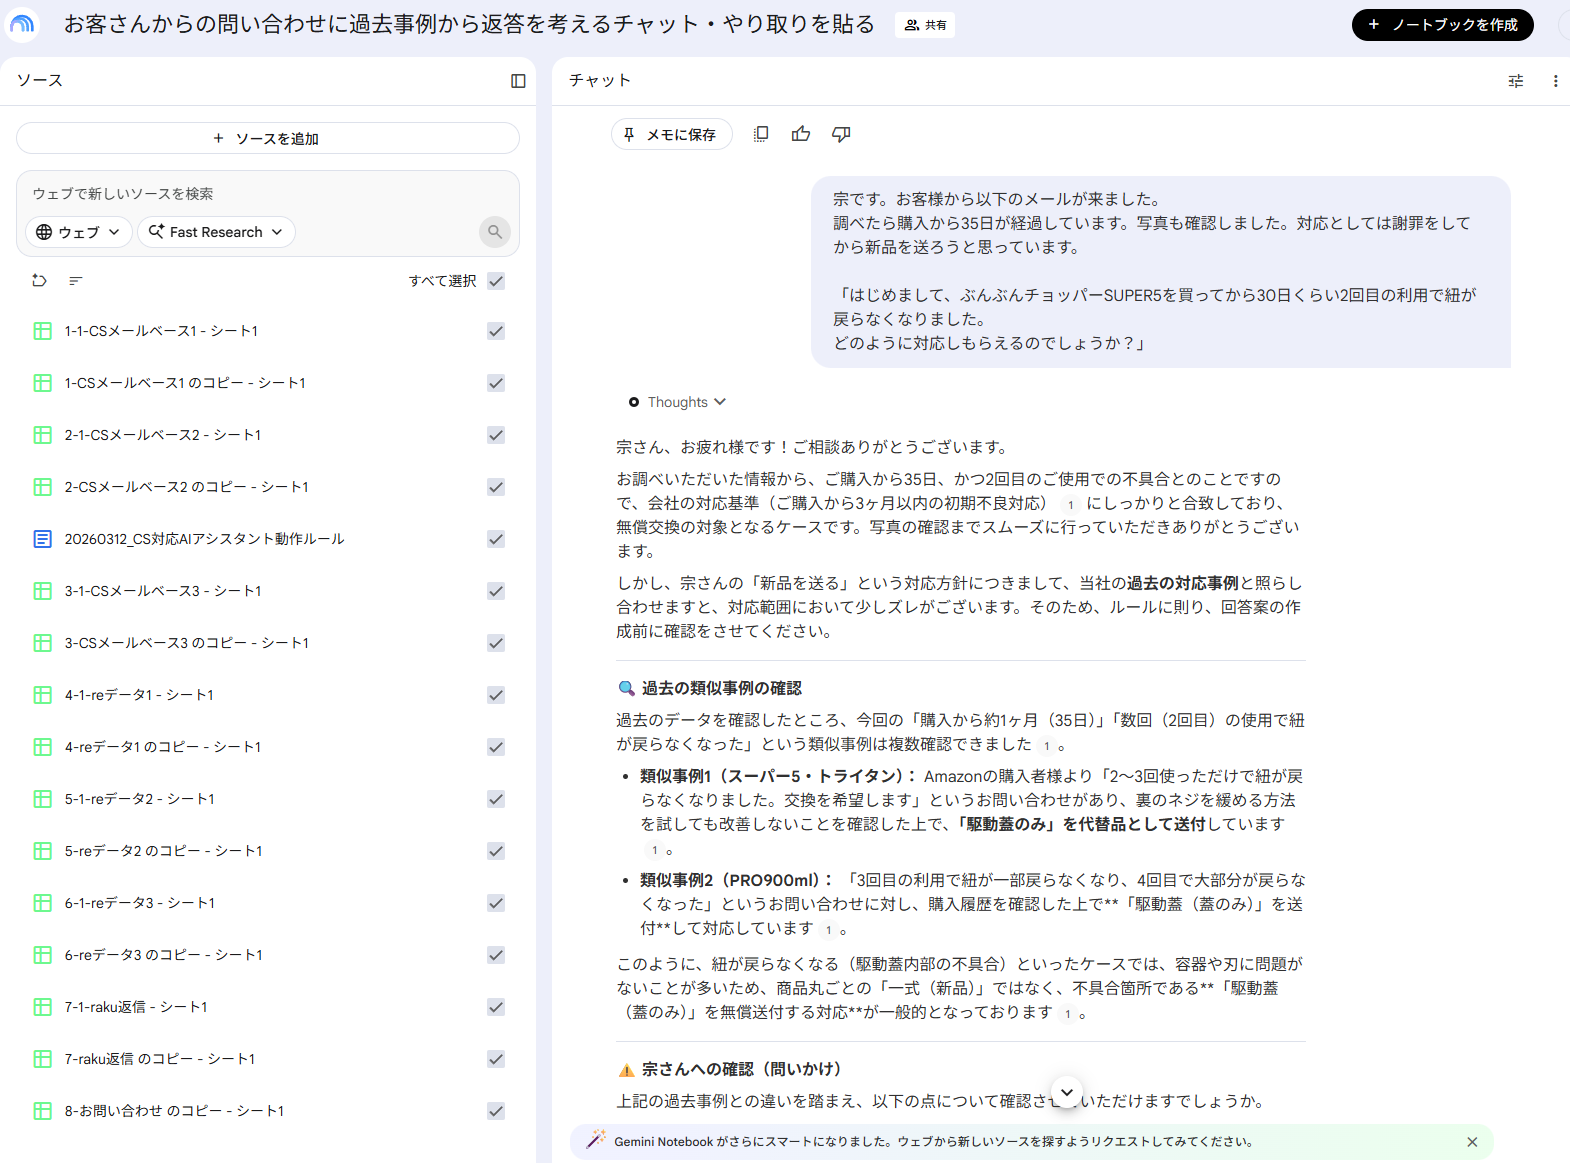Open source 7-raku返信 のコピー - シート1
The height and width of the screenshot is (1163, 1570).
pyautogui.click(x=160, y=1059)
